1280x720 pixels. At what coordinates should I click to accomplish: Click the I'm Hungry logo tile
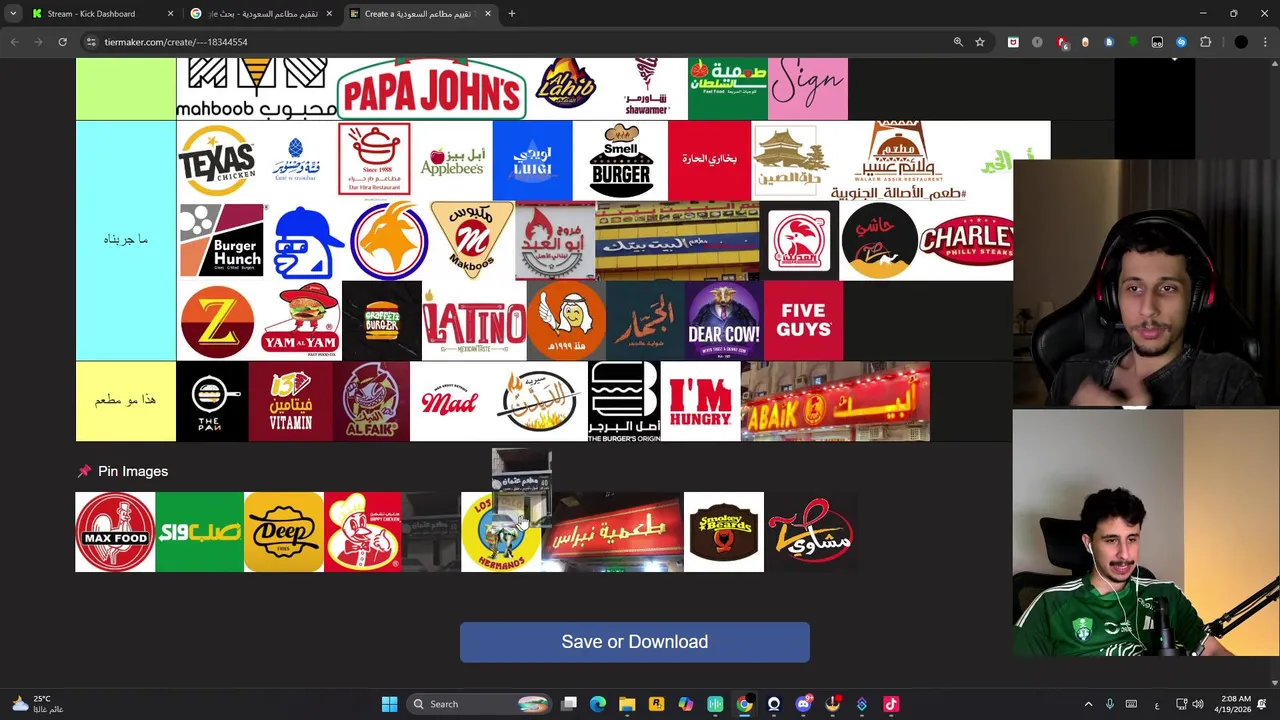coord(700,401)
